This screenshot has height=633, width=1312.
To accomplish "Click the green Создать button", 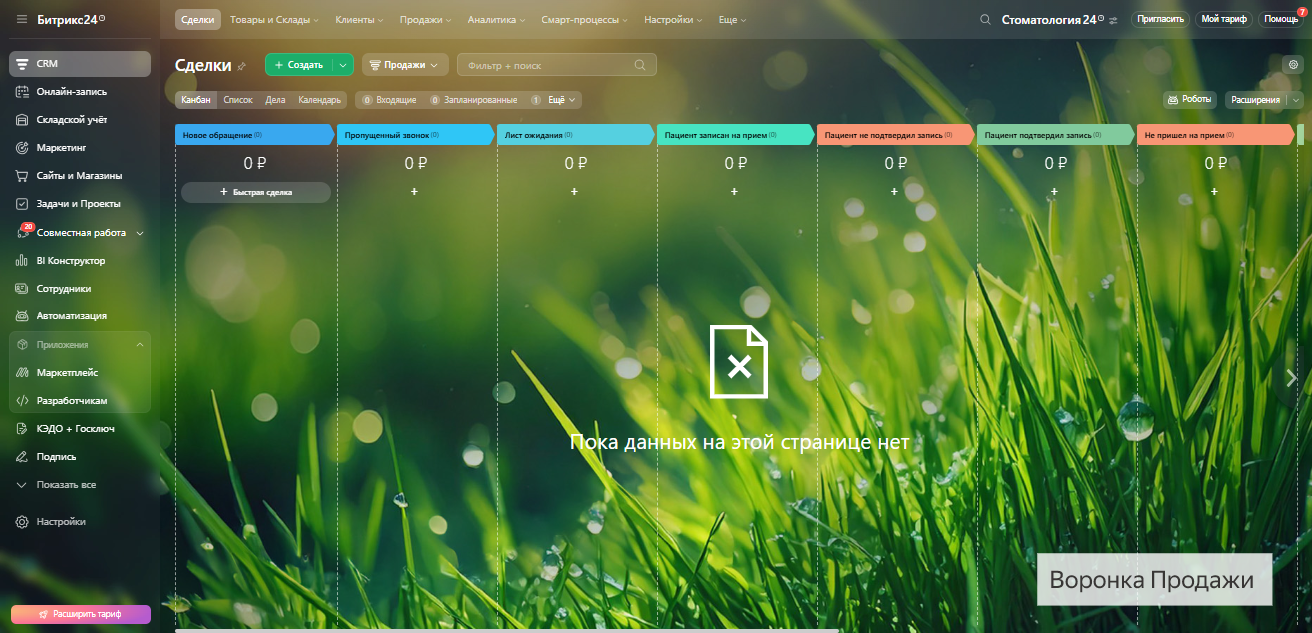I will tap(299, 65).
